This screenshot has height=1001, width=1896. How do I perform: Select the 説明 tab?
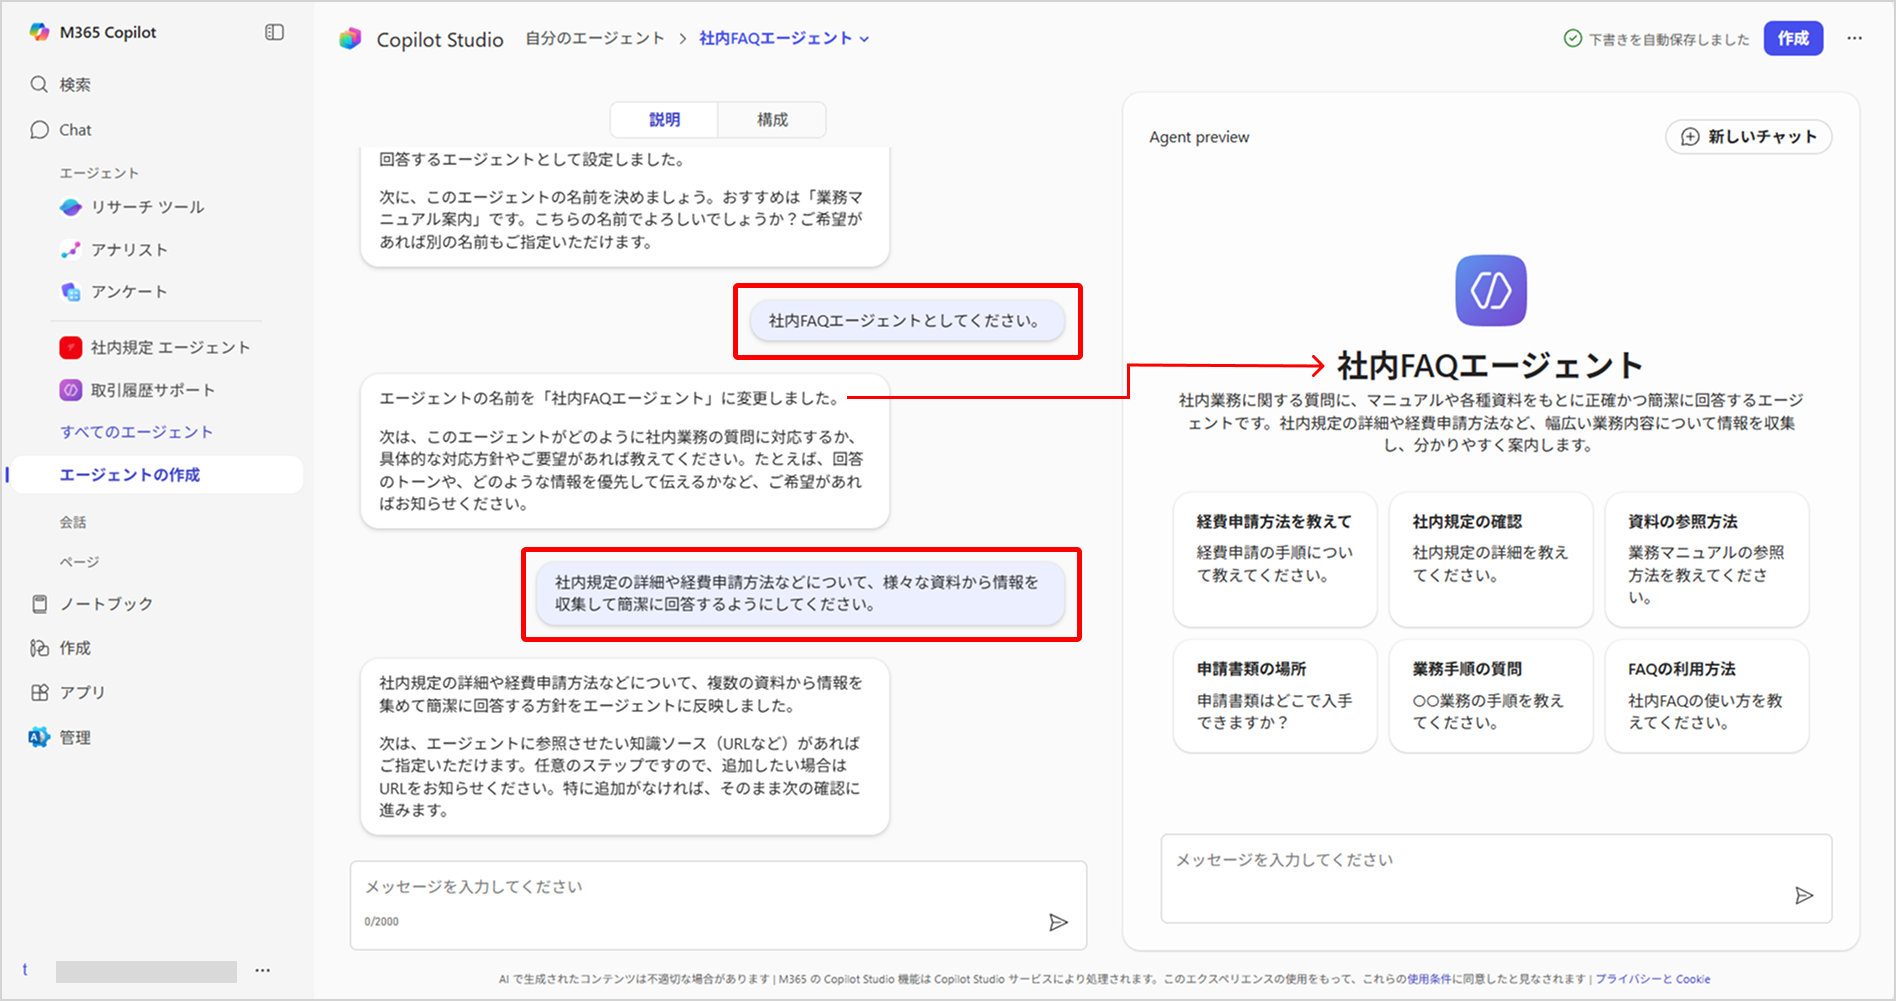coord(664,120)
